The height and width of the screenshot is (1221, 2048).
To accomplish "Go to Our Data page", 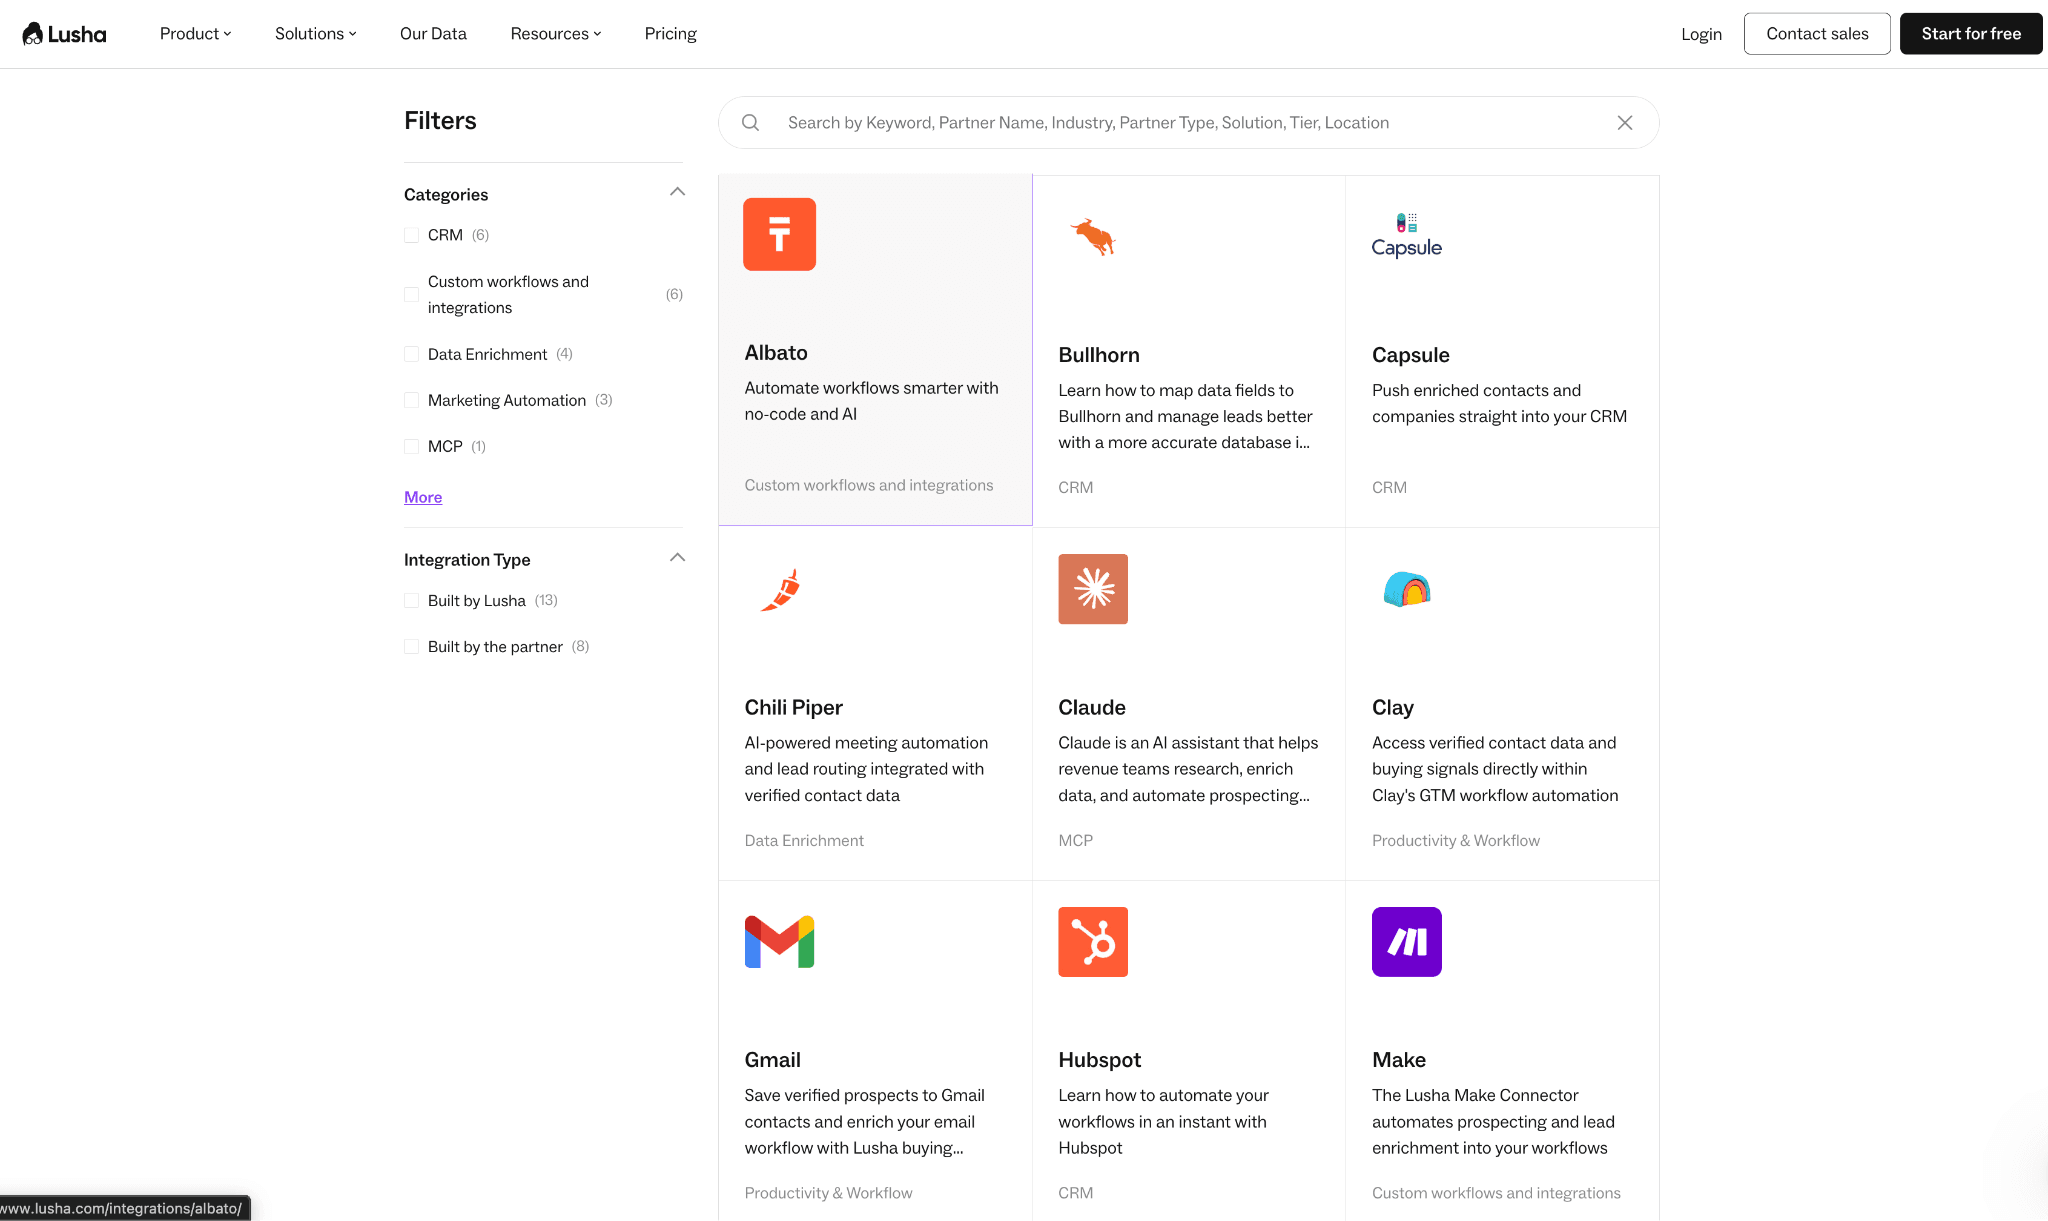I will tap(433, 34).
